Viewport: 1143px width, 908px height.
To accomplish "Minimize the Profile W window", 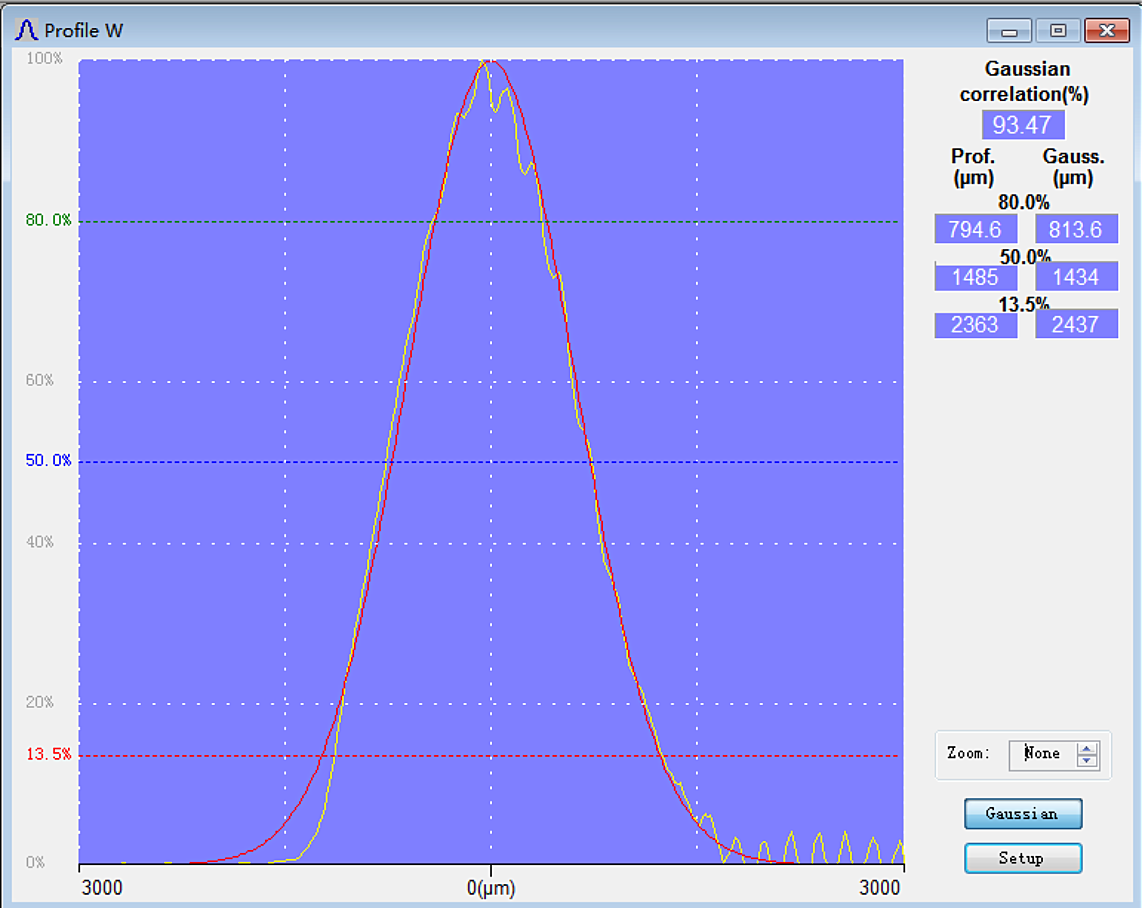I will coord(1009,31).
